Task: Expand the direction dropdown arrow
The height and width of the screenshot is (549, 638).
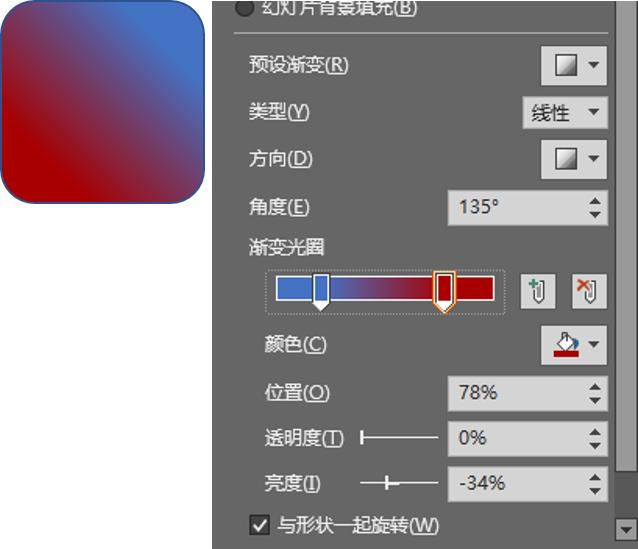Action: (594, 158)
